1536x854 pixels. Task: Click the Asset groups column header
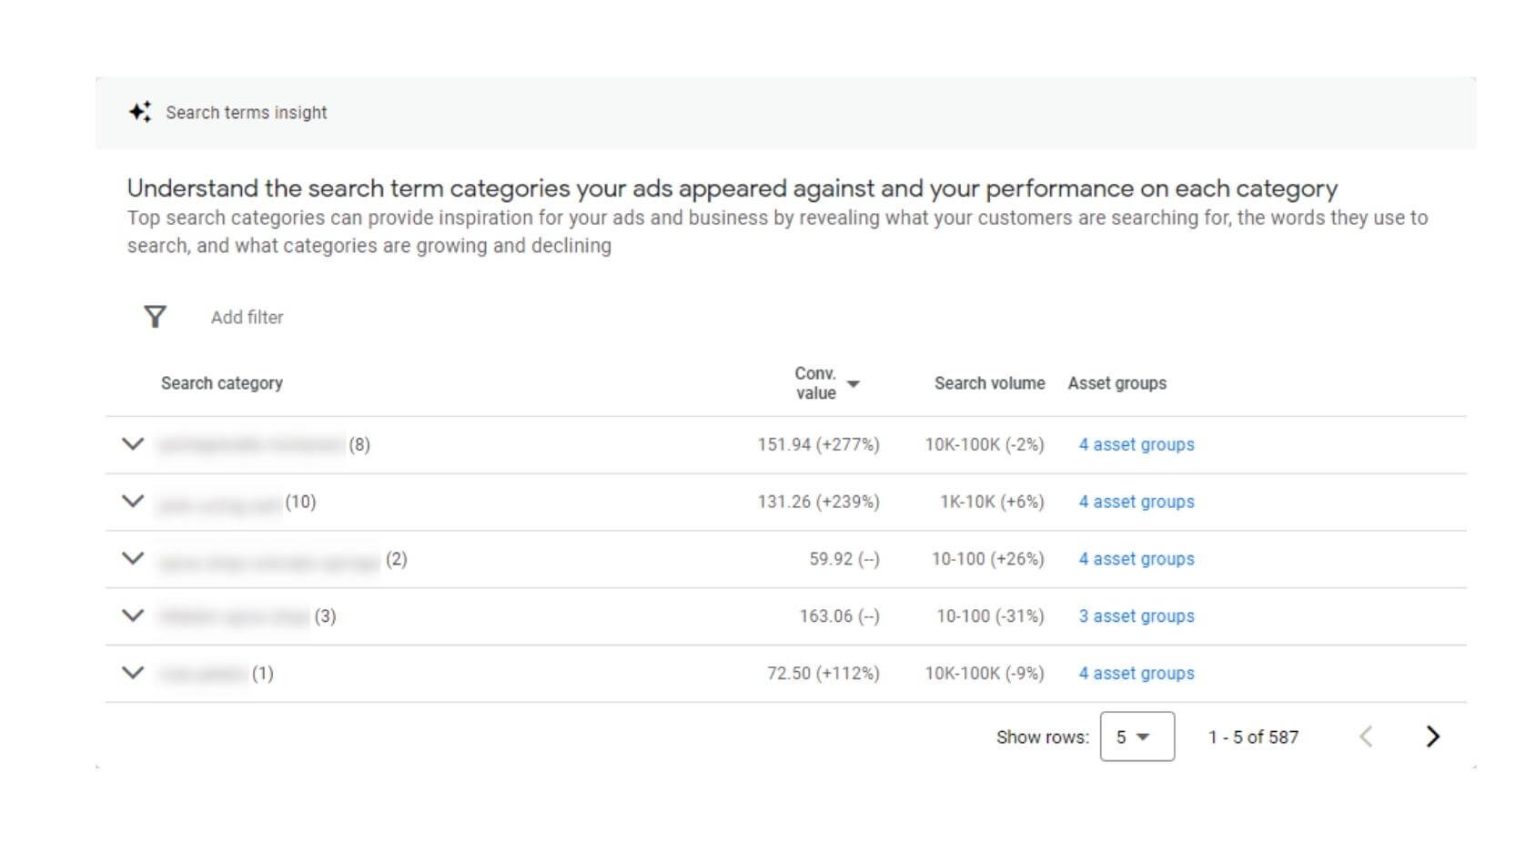pos(1117,382)
